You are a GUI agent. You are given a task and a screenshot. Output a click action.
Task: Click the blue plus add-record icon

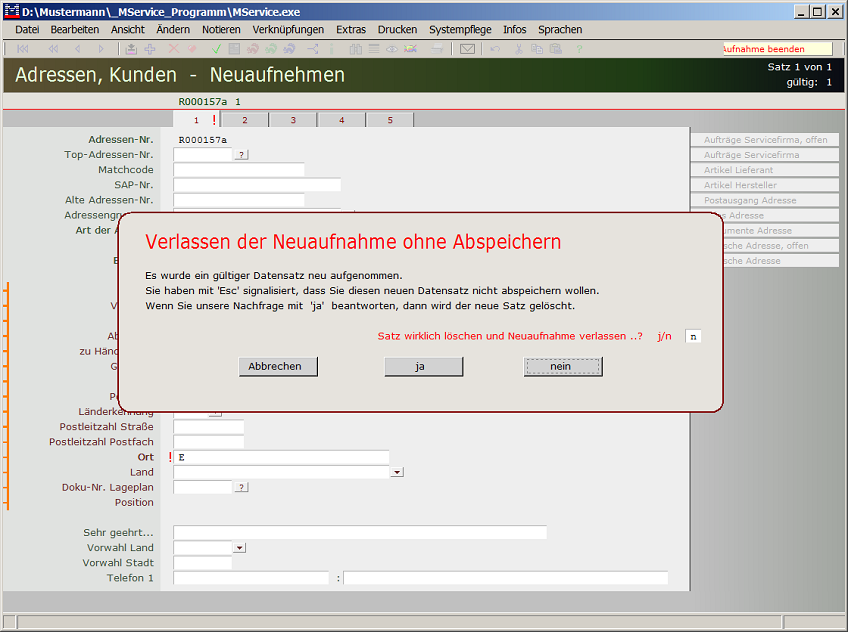[x=150, y=49]
